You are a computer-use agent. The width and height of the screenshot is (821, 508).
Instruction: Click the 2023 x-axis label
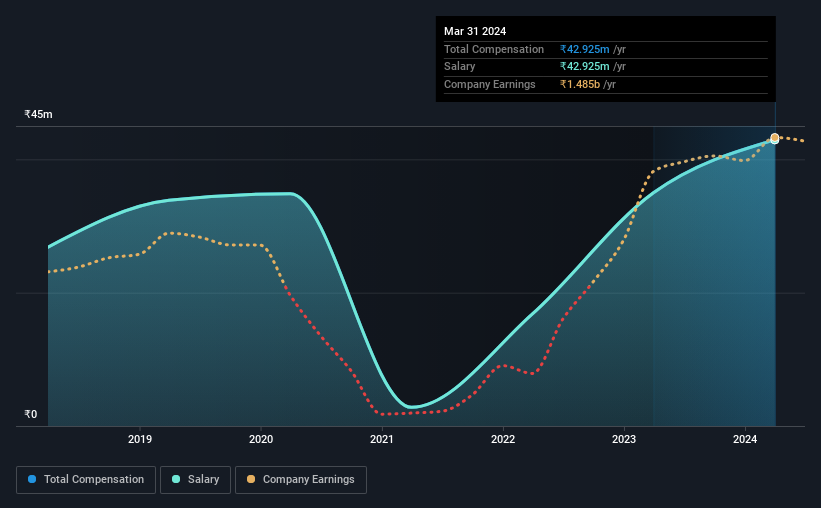point(624,439)
